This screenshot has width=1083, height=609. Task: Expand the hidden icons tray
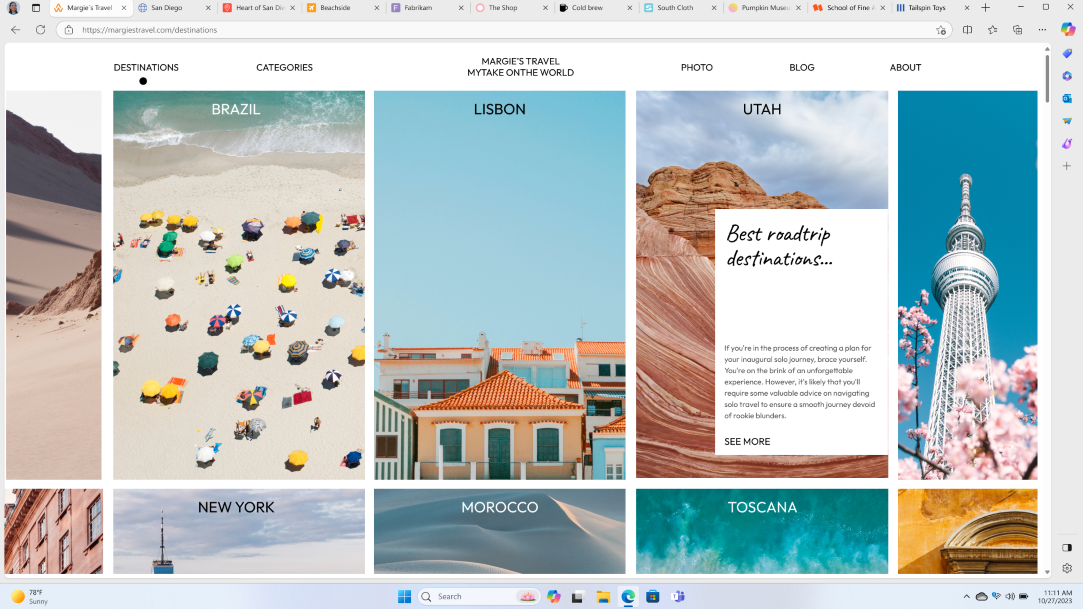pos(966,596)
